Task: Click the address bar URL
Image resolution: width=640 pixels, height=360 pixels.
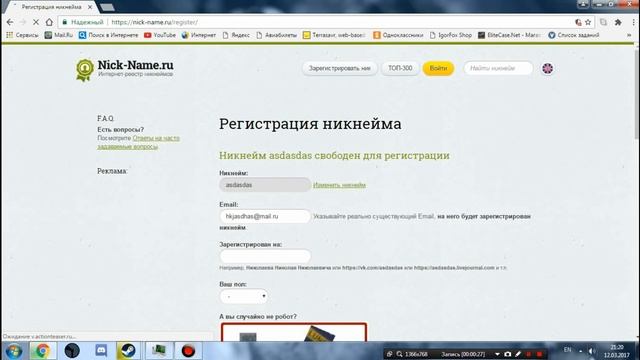Action: (x=154, y=22)
